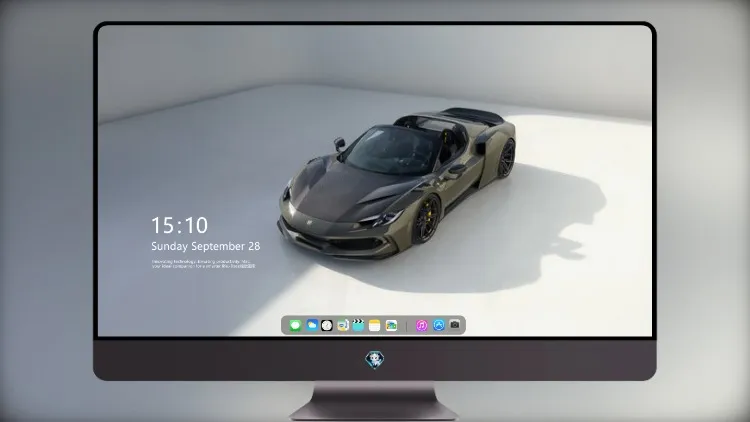Click the sports car on the wallpaper
Screen dimensions: 750x422
click(397, 183)
